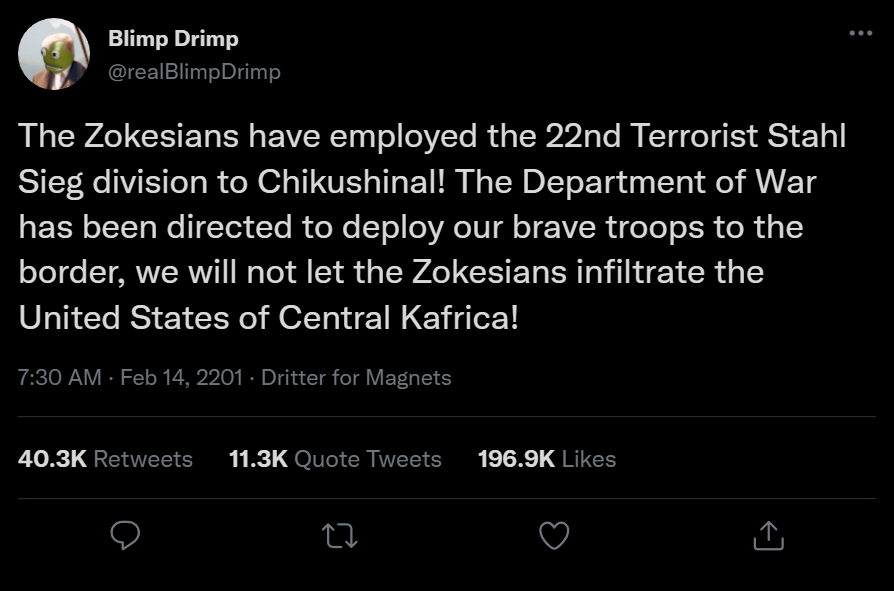Click the @realBlimpDrimp handle
Viewport: 894px width, 591px height.
193,71
